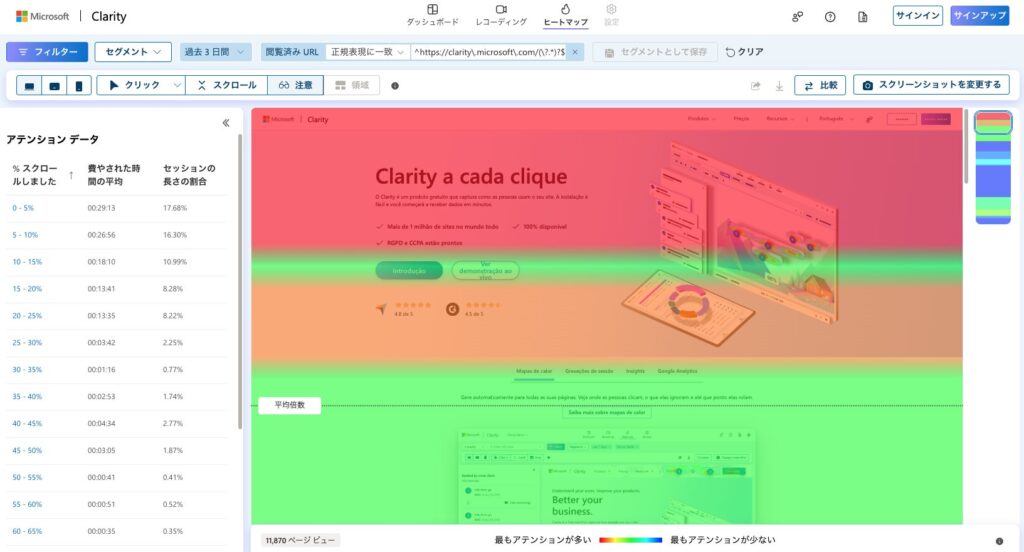Select the mobile device view icon
1024x552 pixels.
(x=79, y=86)
